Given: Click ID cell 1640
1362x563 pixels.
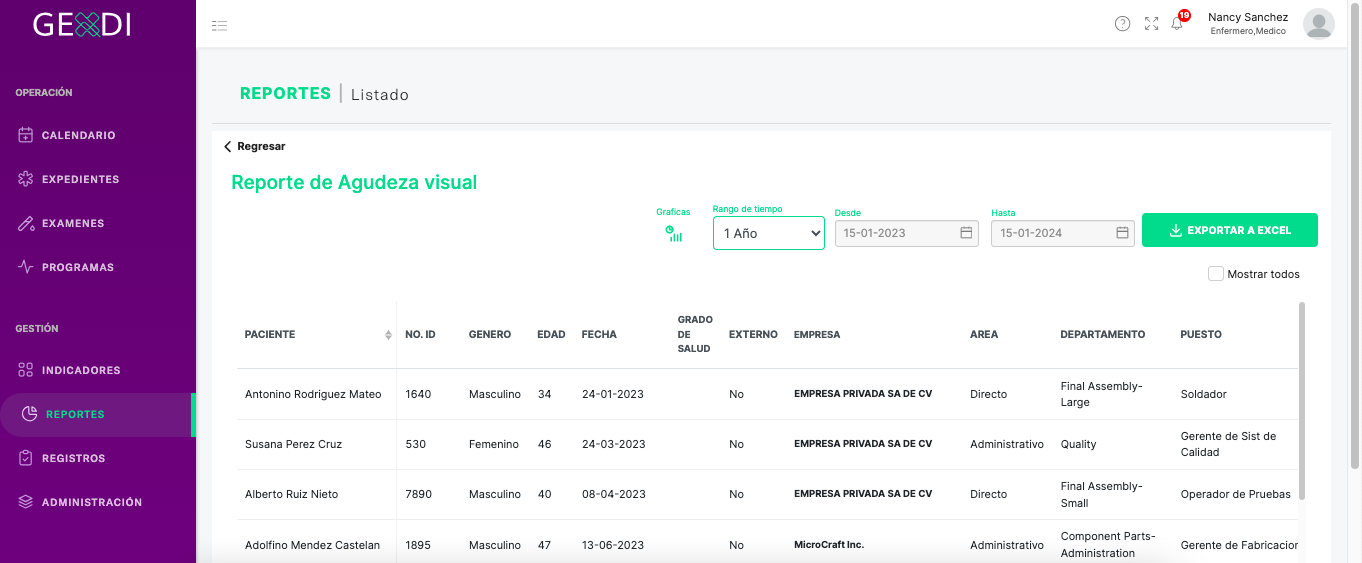Looking at the screenshot, I should point(418,394).
